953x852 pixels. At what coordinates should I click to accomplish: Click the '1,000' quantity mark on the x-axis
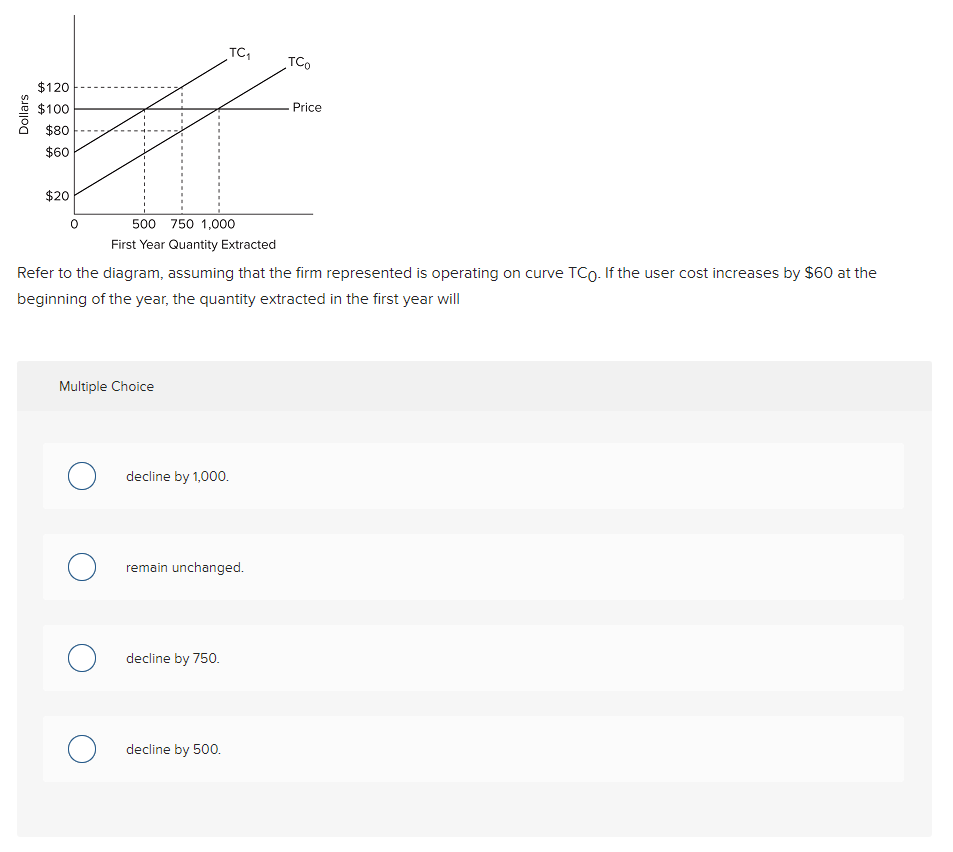[x=218, y=224]
